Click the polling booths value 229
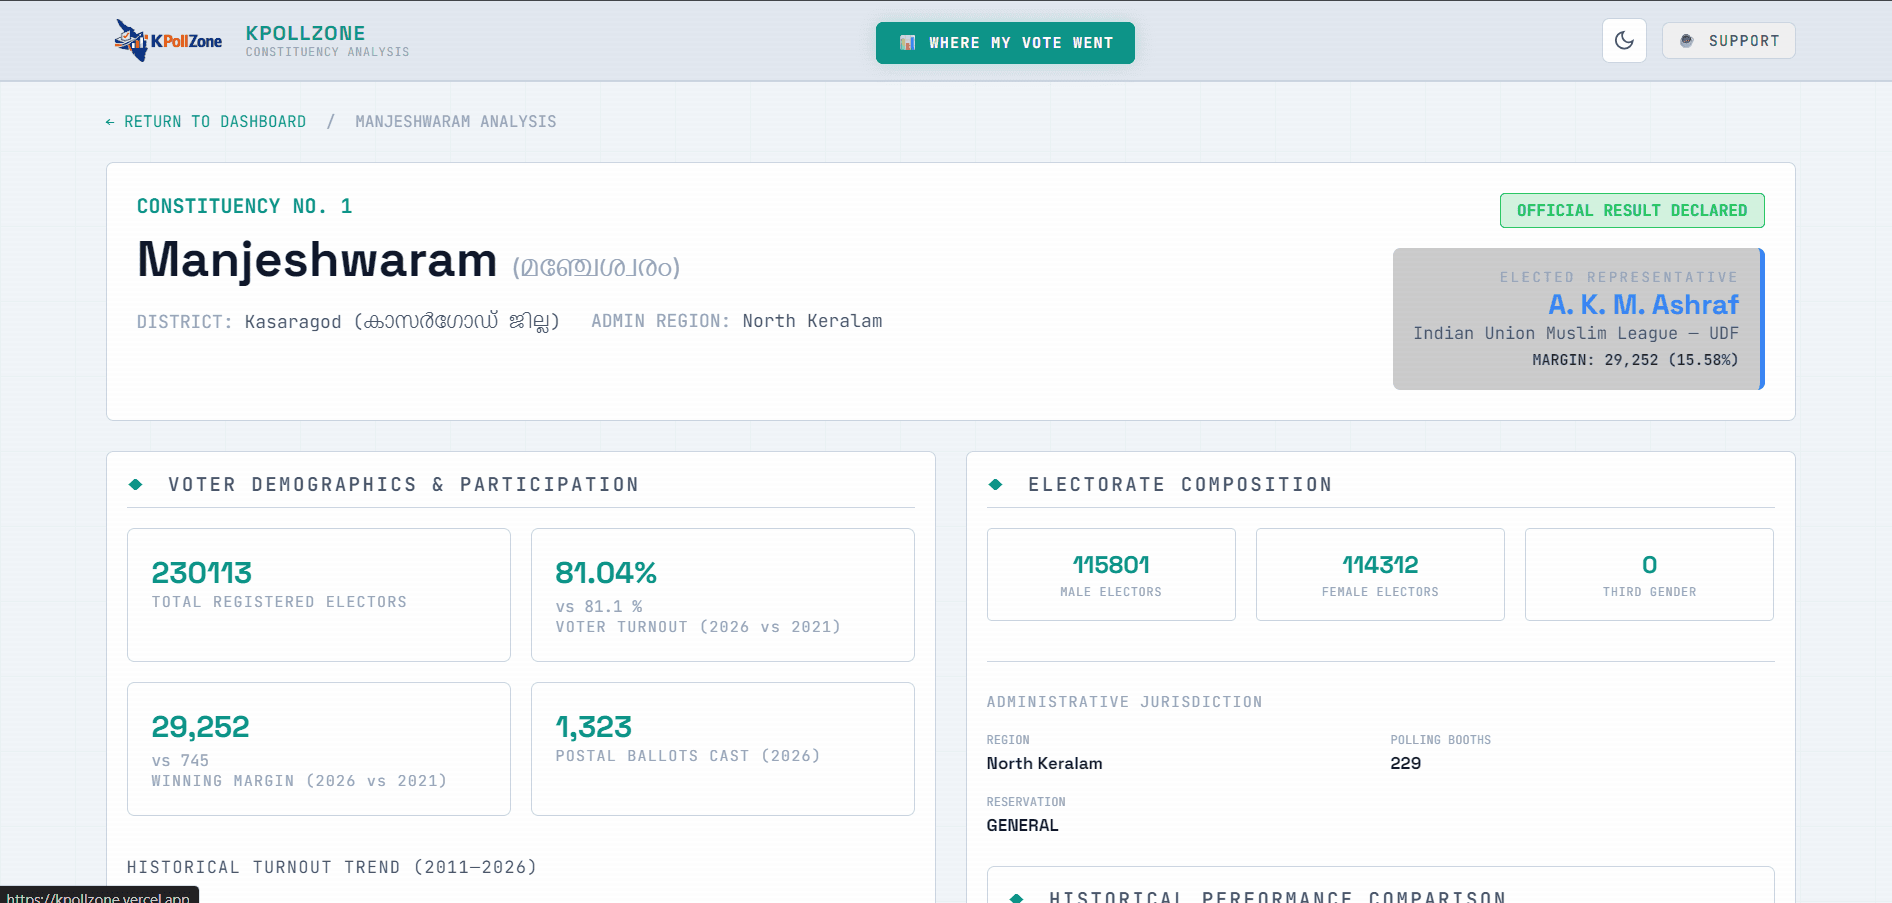The width and height of the screenshot is (1892, 903). [x=1406, y=763]
